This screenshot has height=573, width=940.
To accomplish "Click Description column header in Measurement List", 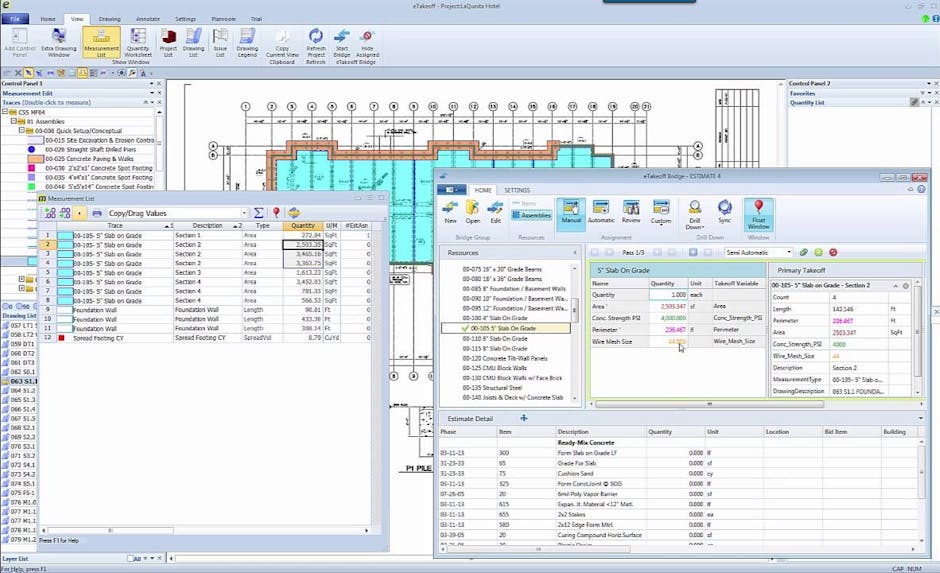I will [x=207, y=225].
